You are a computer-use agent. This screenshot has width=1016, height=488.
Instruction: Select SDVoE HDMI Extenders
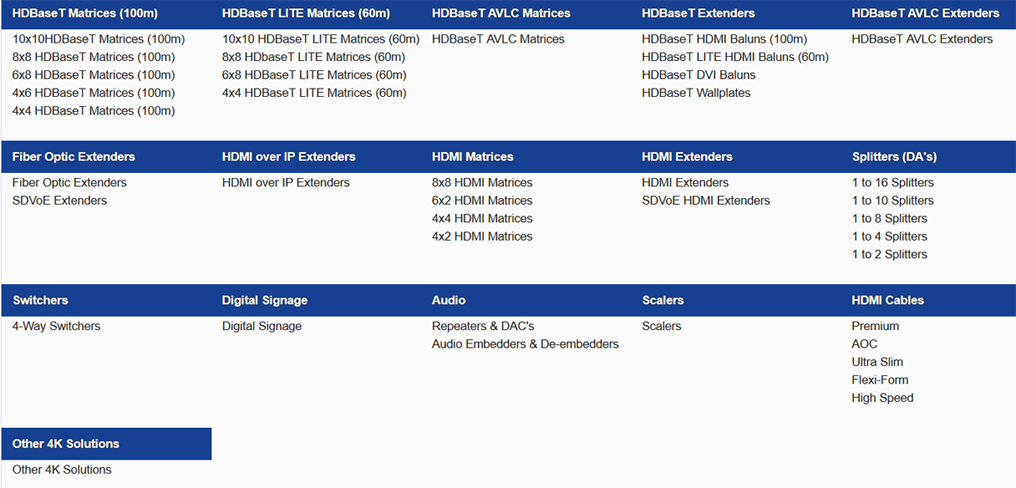click(x=706, y=200)
